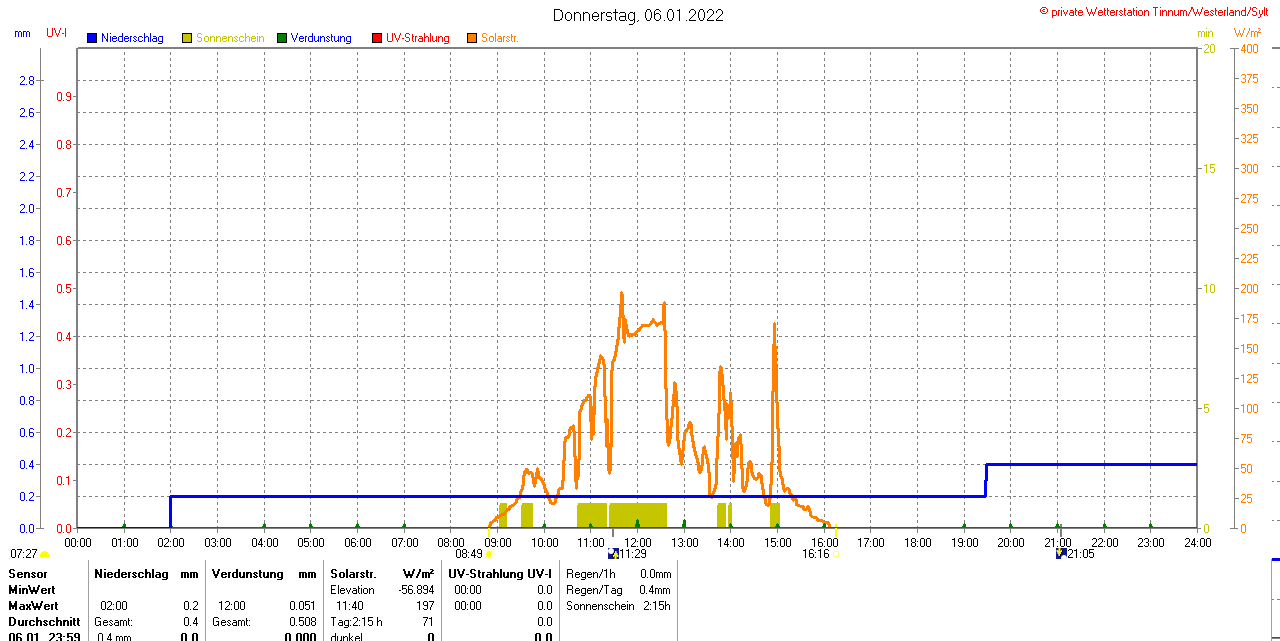The height and width of the screenshot is (641, 1280).
Task: Click the sun icon next to 08:49
Action: 489,554
